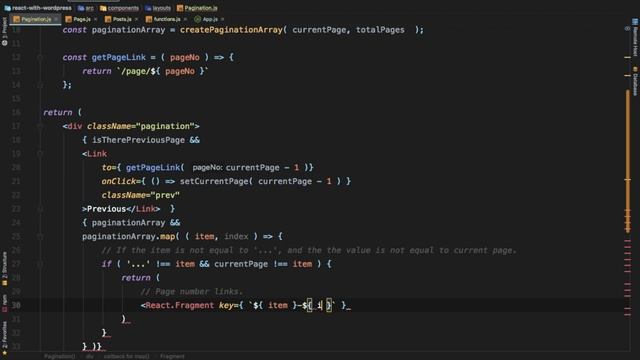Viewport: 640px width, 360px height.
Task: Open the Pagination.js editor tab
Action: (x=36, y=19)
